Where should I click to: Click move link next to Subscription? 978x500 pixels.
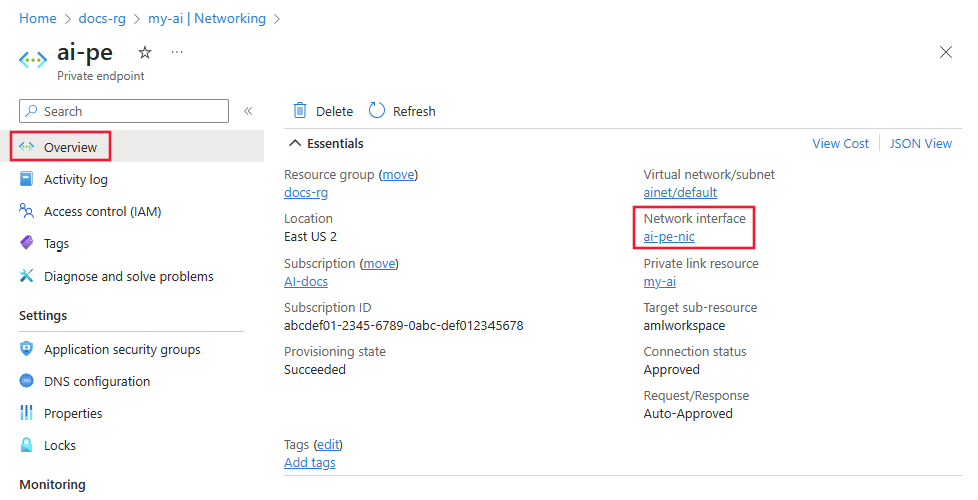pos(379,264)
